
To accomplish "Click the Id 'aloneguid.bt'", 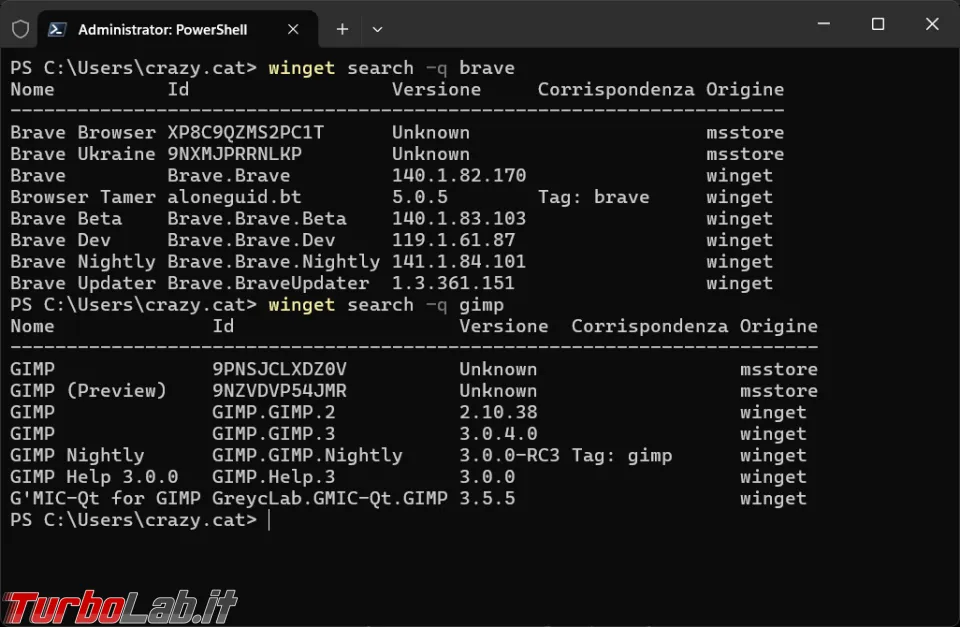I will pos(234,197).
